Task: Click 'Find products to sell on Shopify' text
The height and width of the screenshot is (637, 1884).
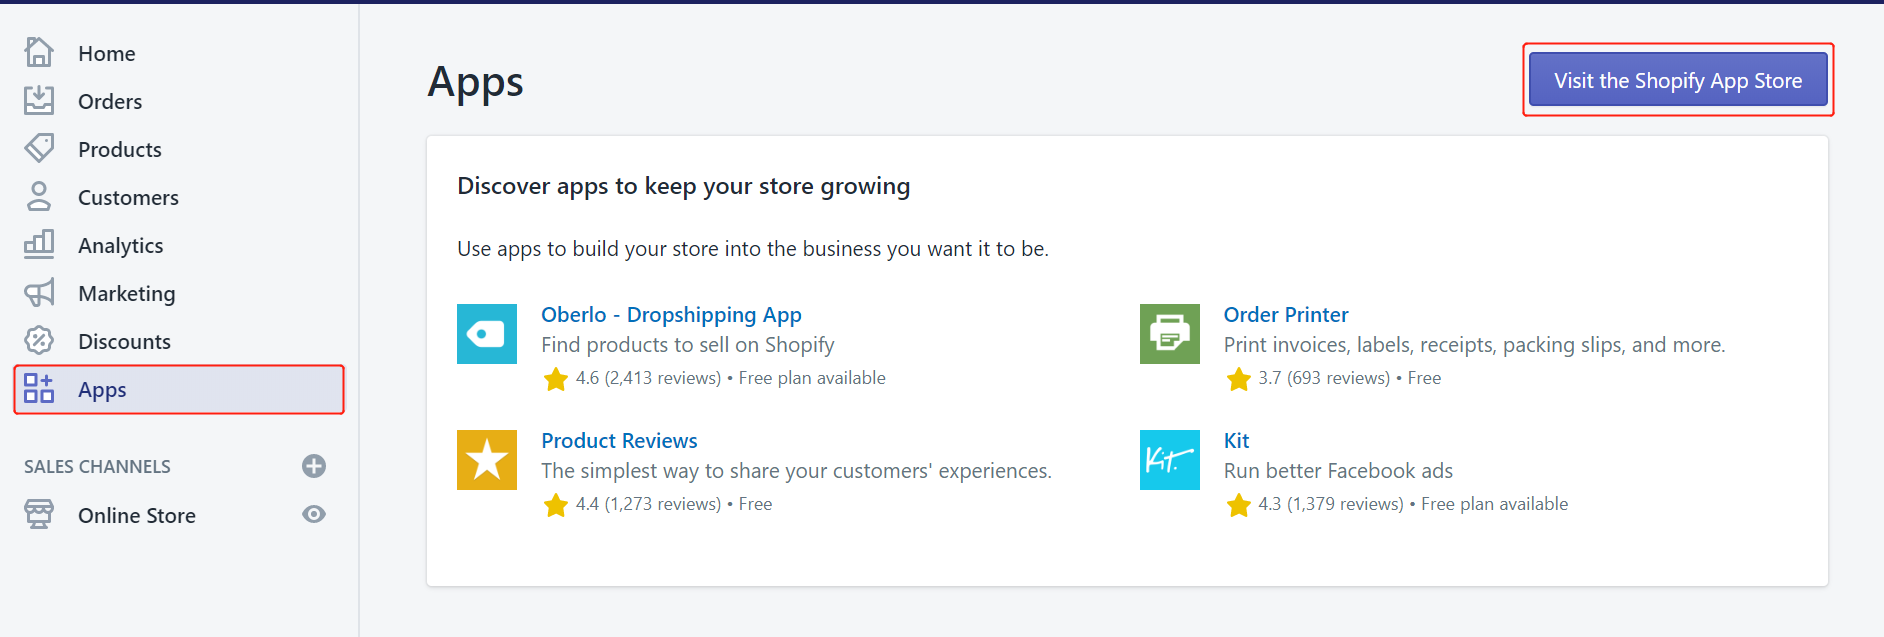Action: point(688,345)
